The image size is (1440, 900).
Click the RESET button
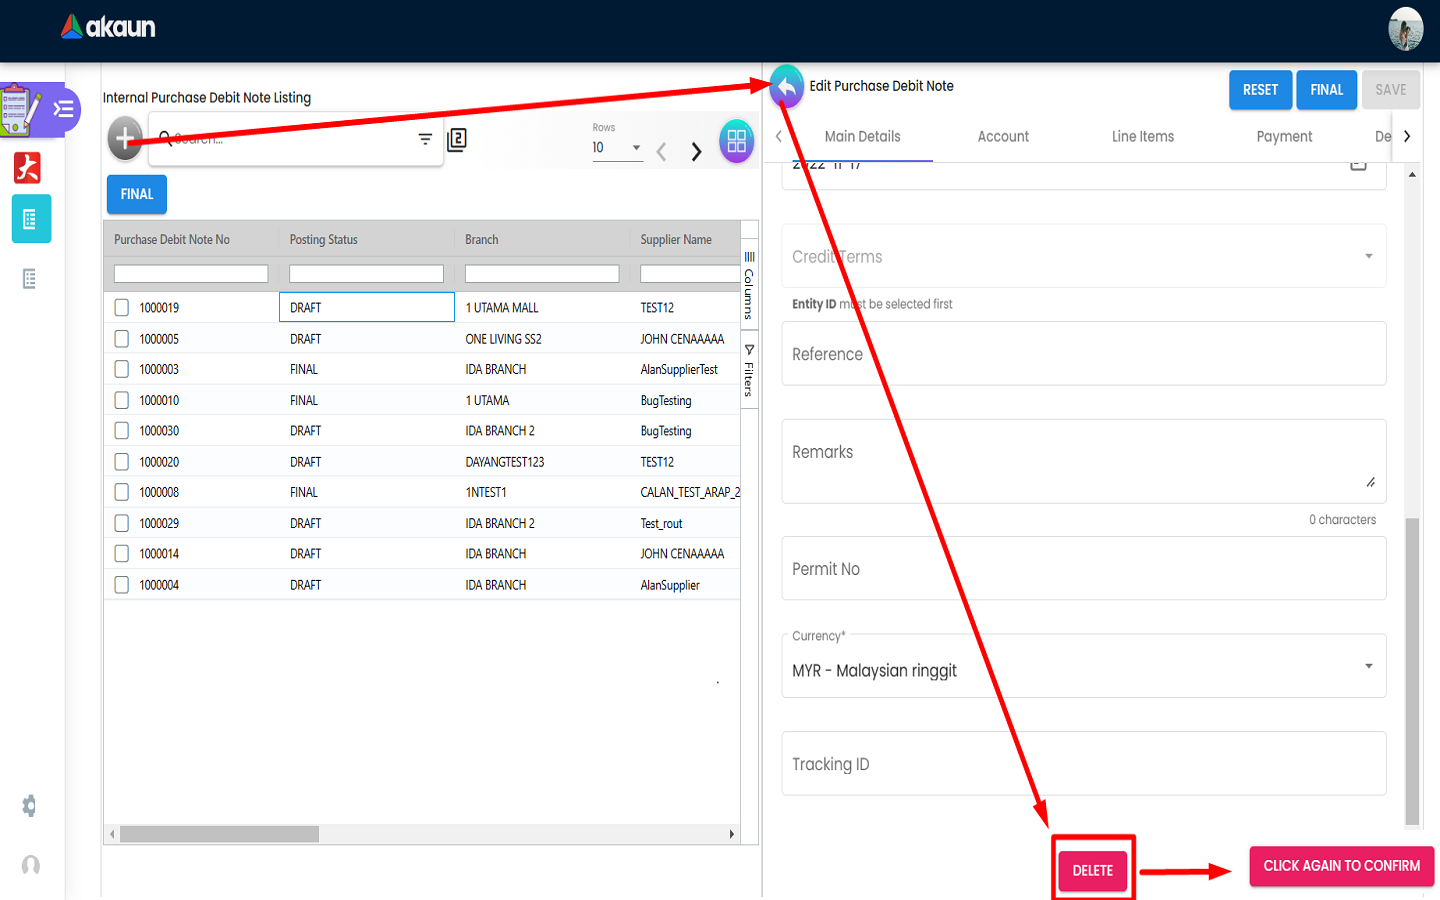click(1260, 90)
